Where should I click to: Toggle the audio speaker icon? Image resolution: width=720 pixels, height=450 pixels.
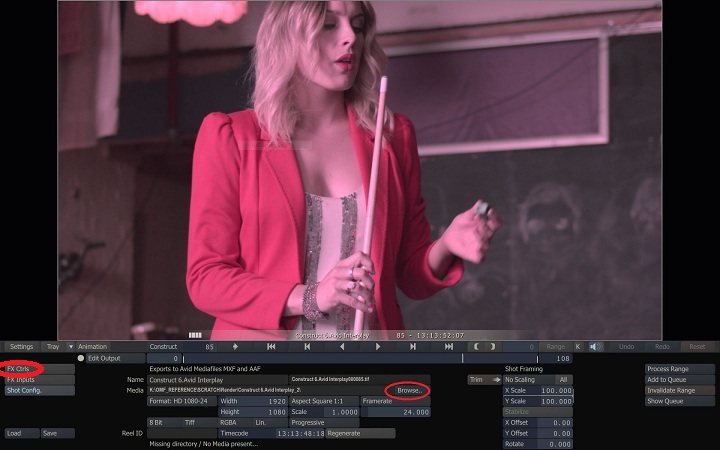tap(596, 347)
